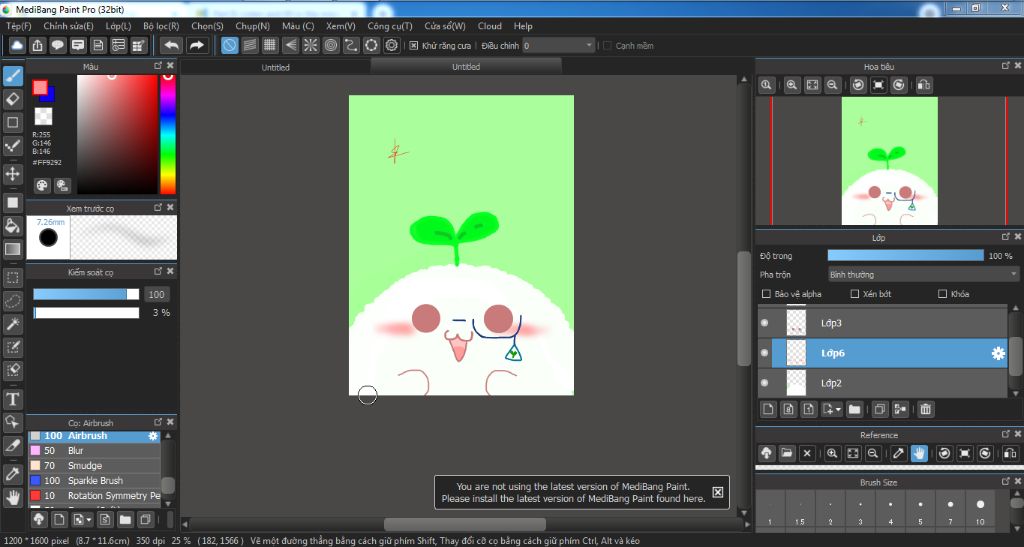Open Điều chỉnh correction dropdown
This screenshot has width=1024, height=547.
(558, 46)
